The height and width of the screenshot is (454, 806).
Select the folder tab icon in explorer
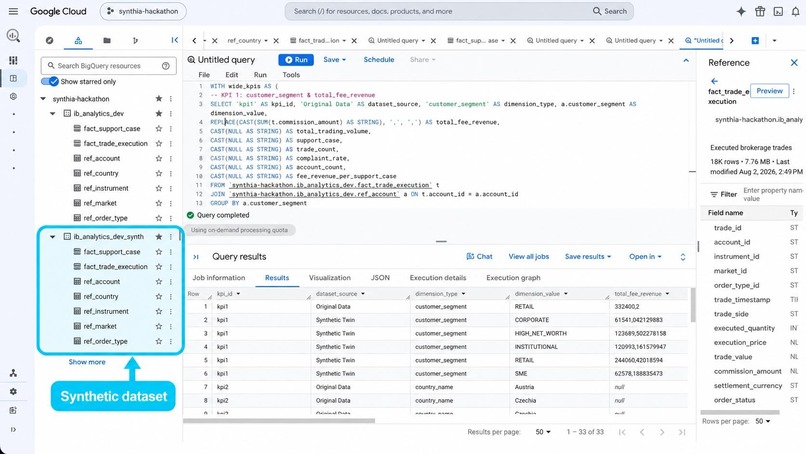click(107, 40)
